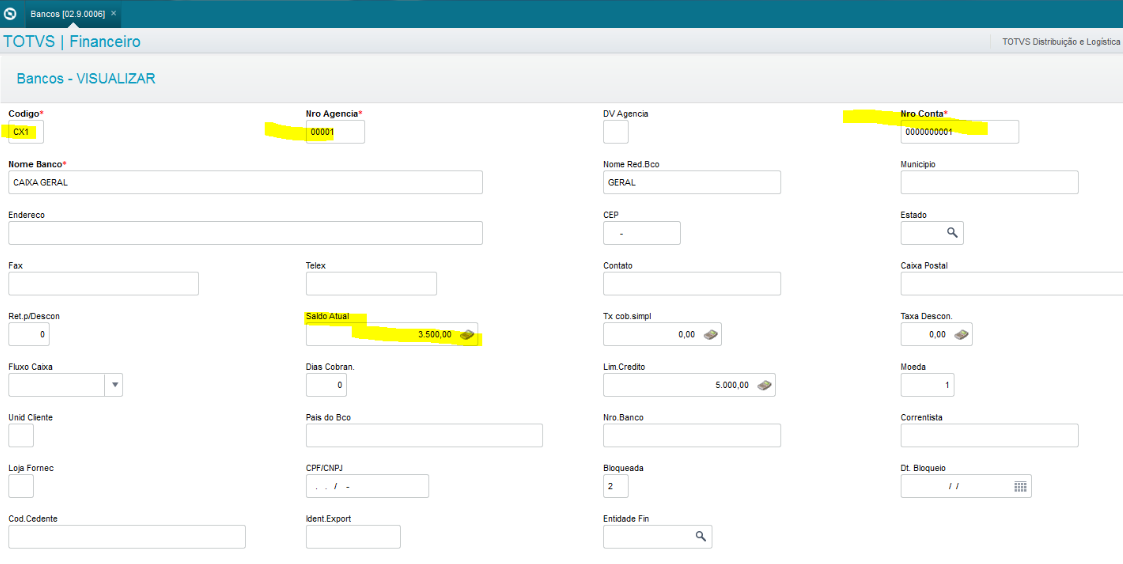Click the DV Agencia field
Viewport: 1123px width, 564px height.
[x=616, y=132]
